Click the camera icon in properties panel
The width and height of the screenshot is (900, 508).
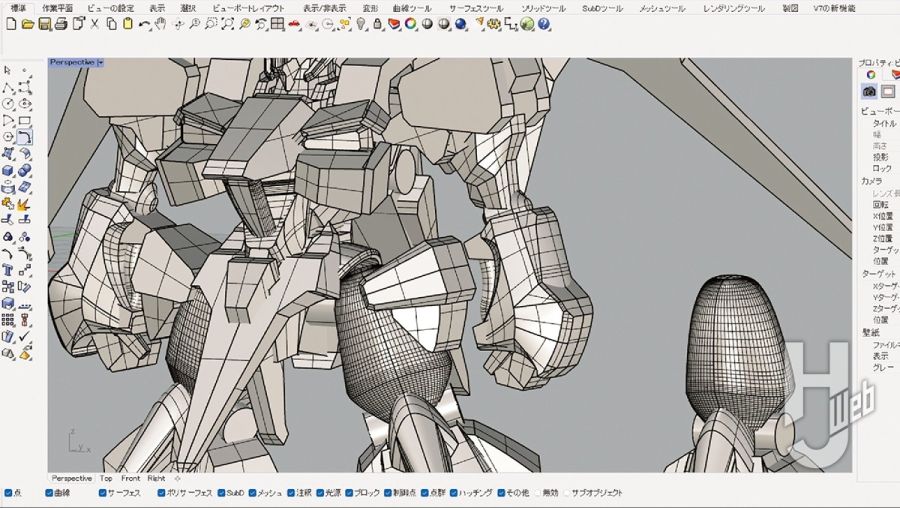[x=869, y=91]
